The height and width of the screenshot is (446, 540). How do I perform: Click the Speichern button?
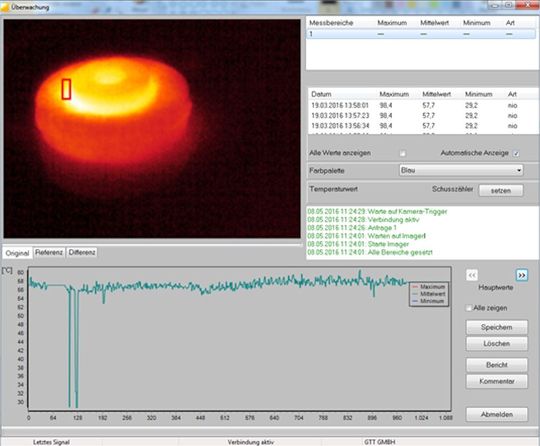[497, 327]
